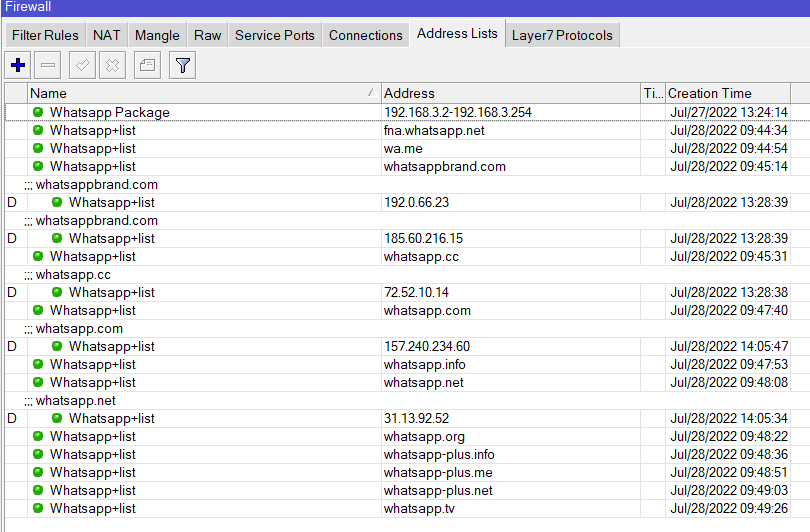Sort by the Name column header
The height and width of the screenshot is (532, 810).
tap(204, 93)
